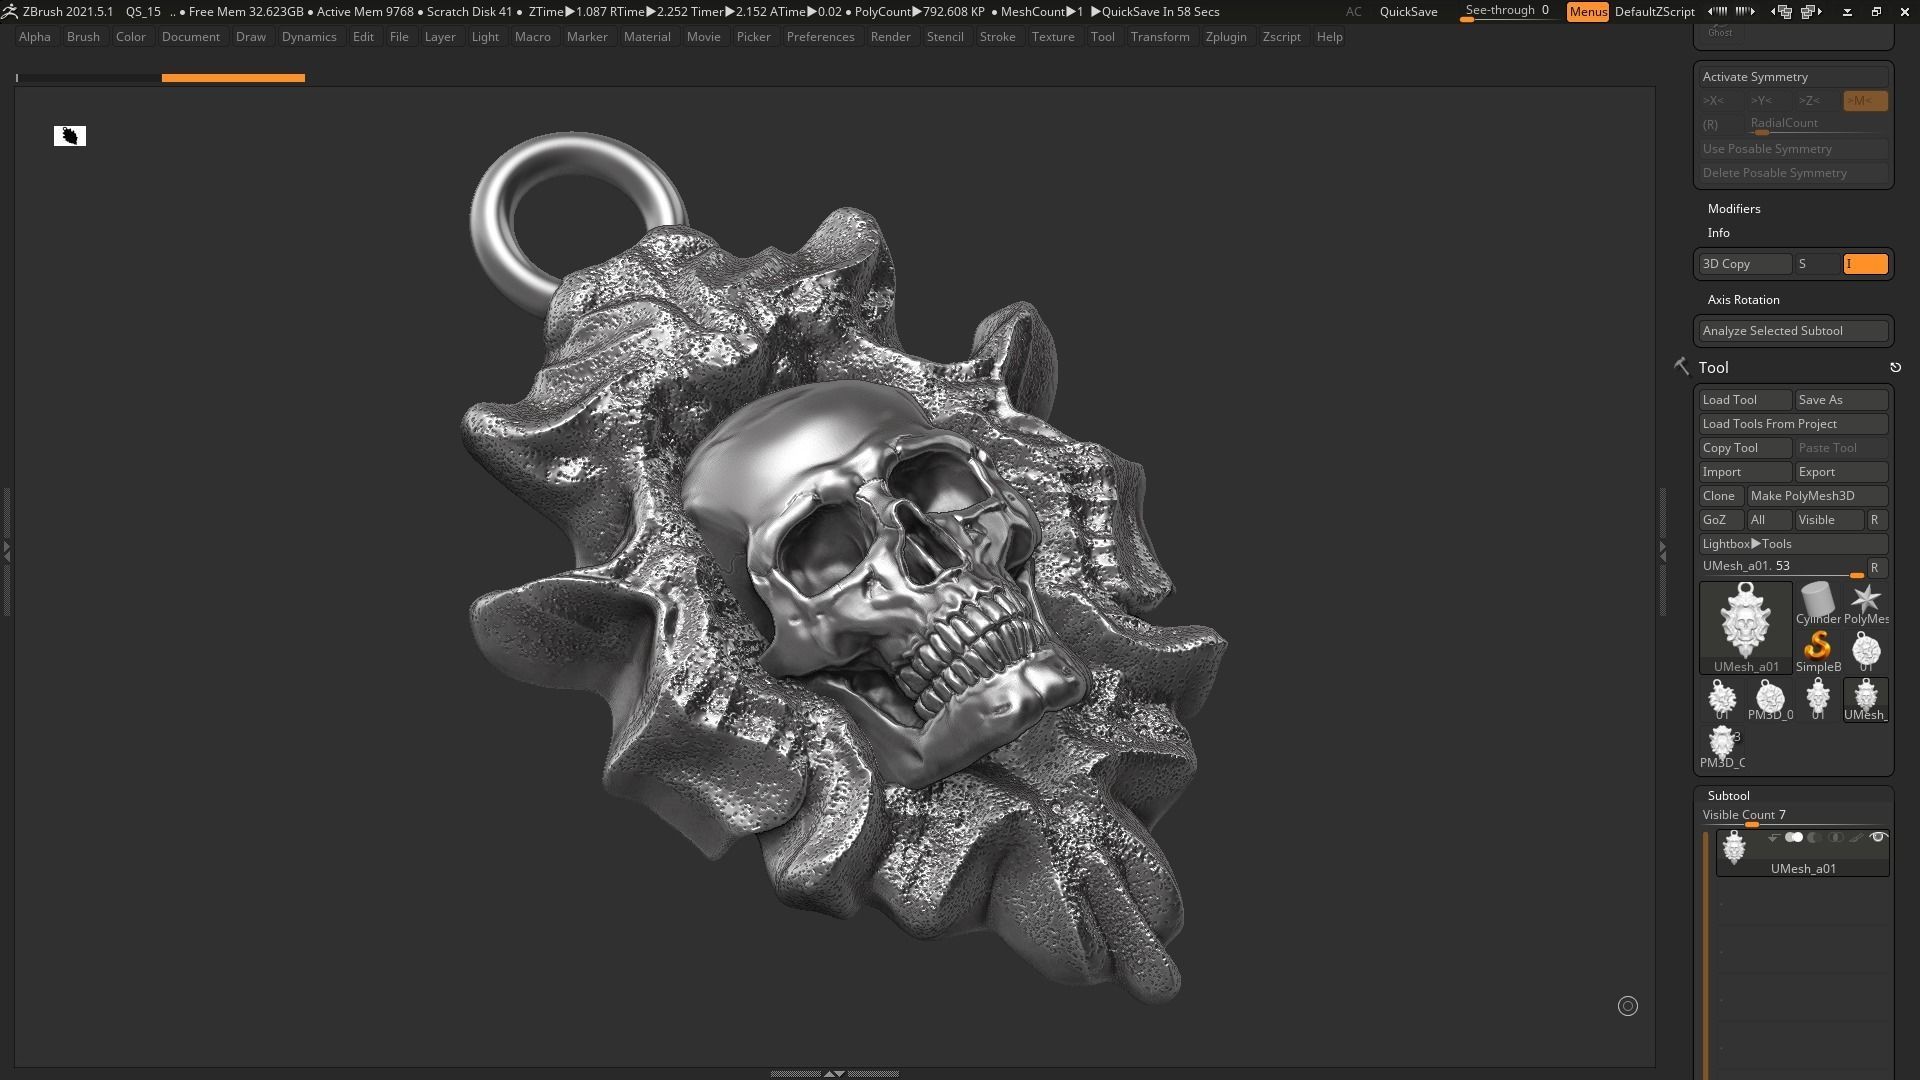Toggle Activate Symmetry
Viewport: 1920px width, 1080px height.
coord(1793,77)
